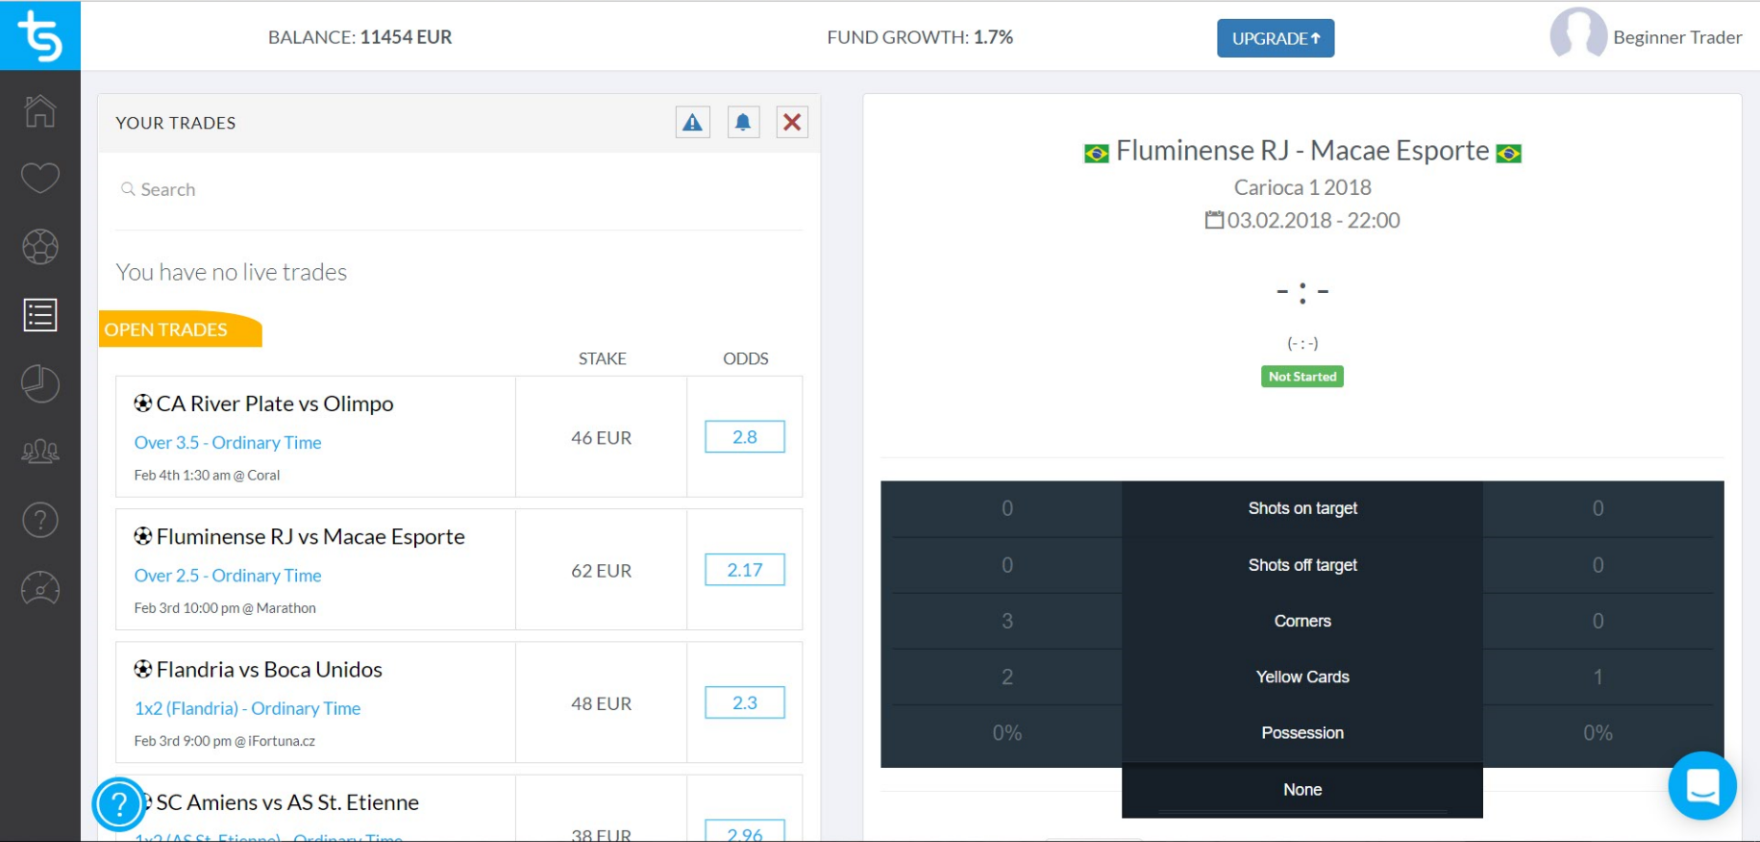Click the Carioca 1 2018 league name
The height and width of the screenshot is (842, 1760).
[x=1302, y=187]
